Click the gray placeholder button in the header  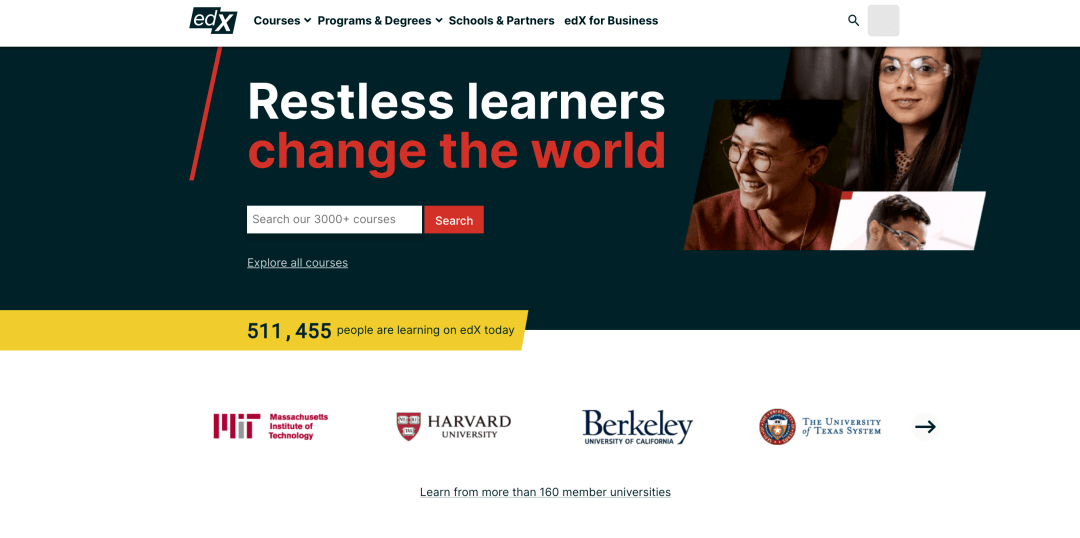point(883,20)
